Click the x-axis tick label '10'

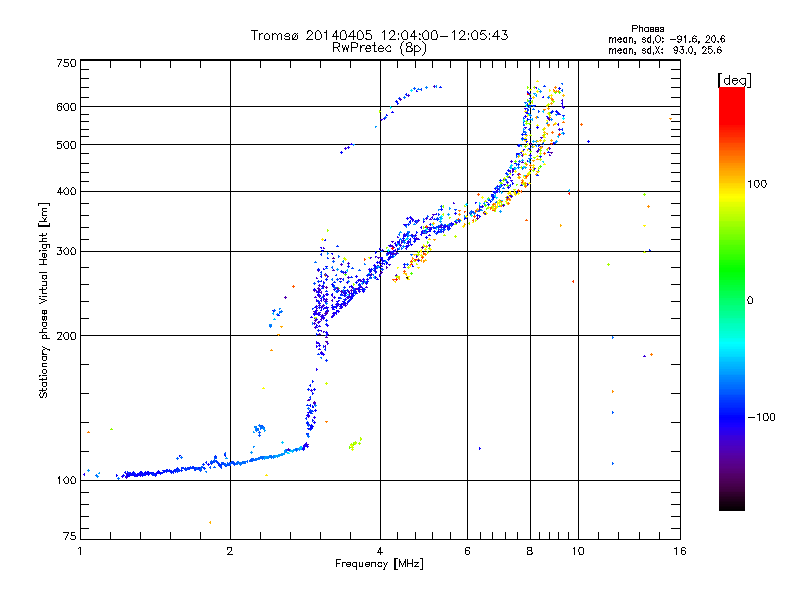point(578,551)
